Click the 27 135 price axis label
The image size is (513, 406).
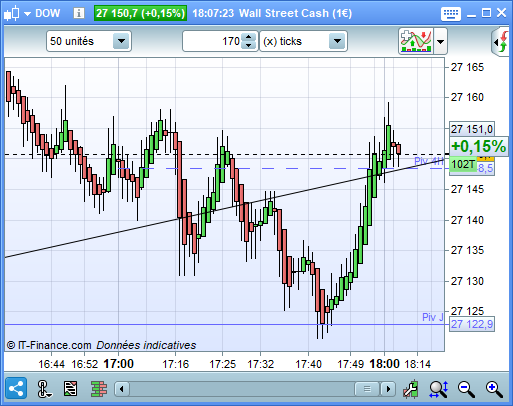click(x=467, y=250)
